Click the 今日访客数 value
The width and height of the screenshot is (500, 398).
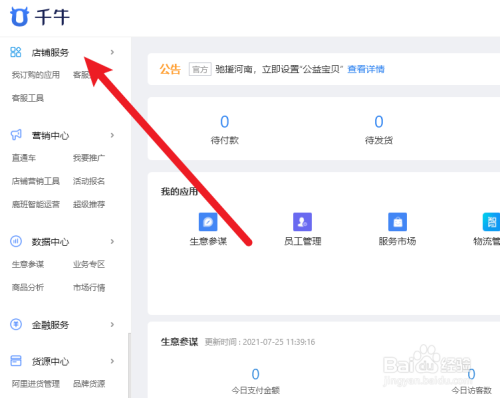(x=471, y=374)
